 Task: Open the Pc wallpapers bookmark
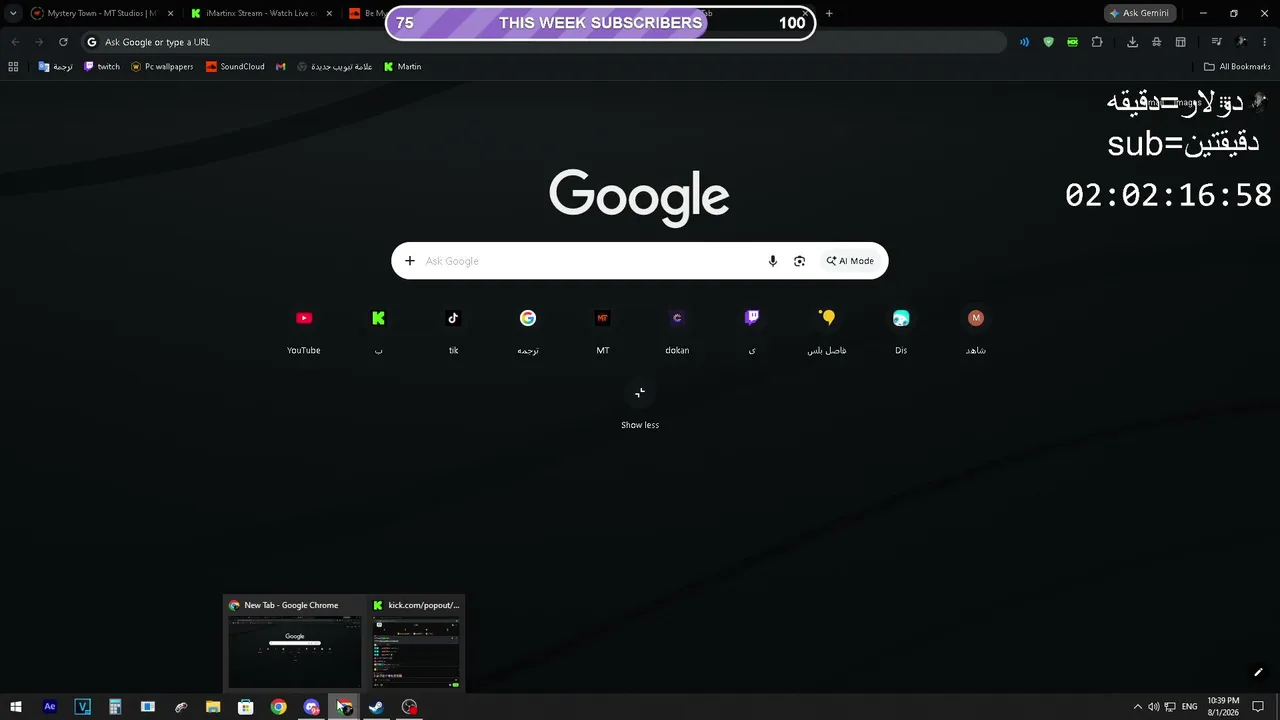point(162,67)
